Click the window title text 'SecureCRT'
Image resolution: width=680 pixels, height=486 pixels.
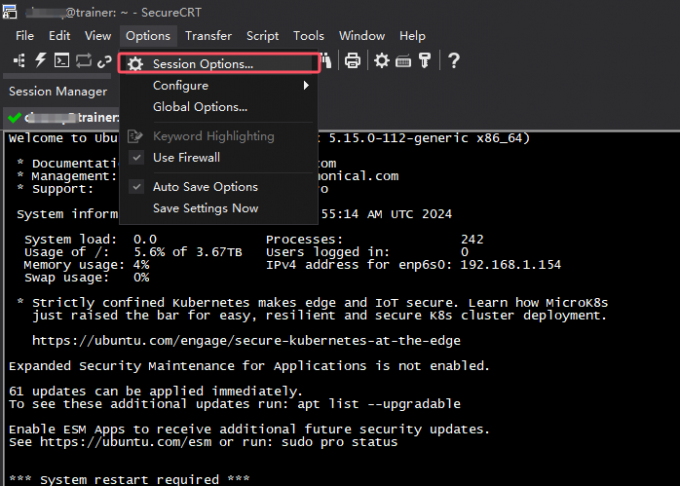(x=171, y=13)
